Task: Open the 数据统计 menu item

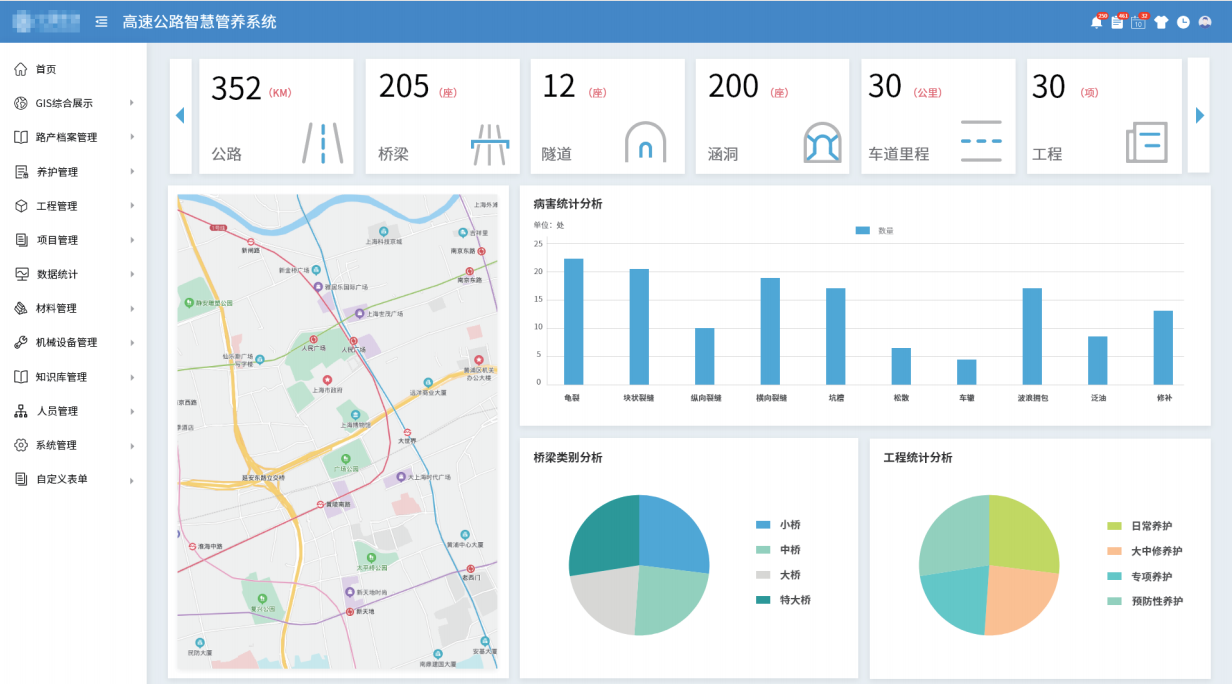Action: (x=57, y=274)
